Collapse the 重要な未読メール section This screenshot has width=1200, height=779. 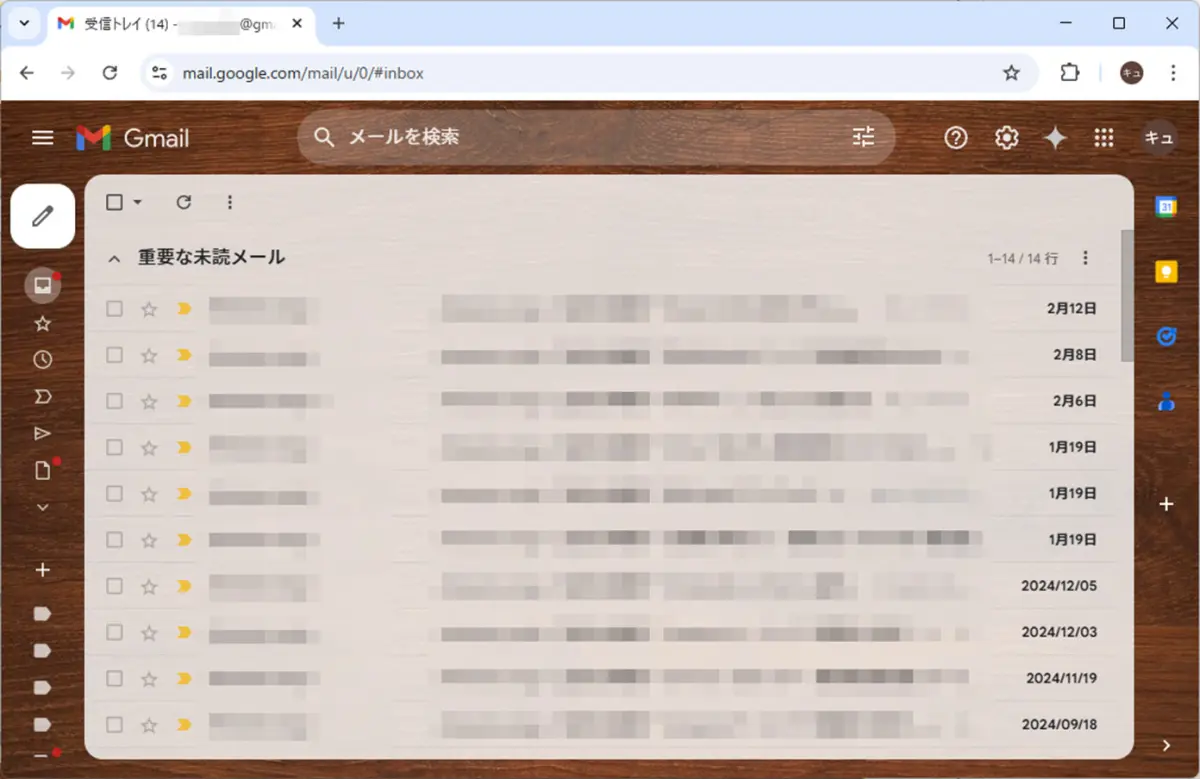tap(113, 257)
